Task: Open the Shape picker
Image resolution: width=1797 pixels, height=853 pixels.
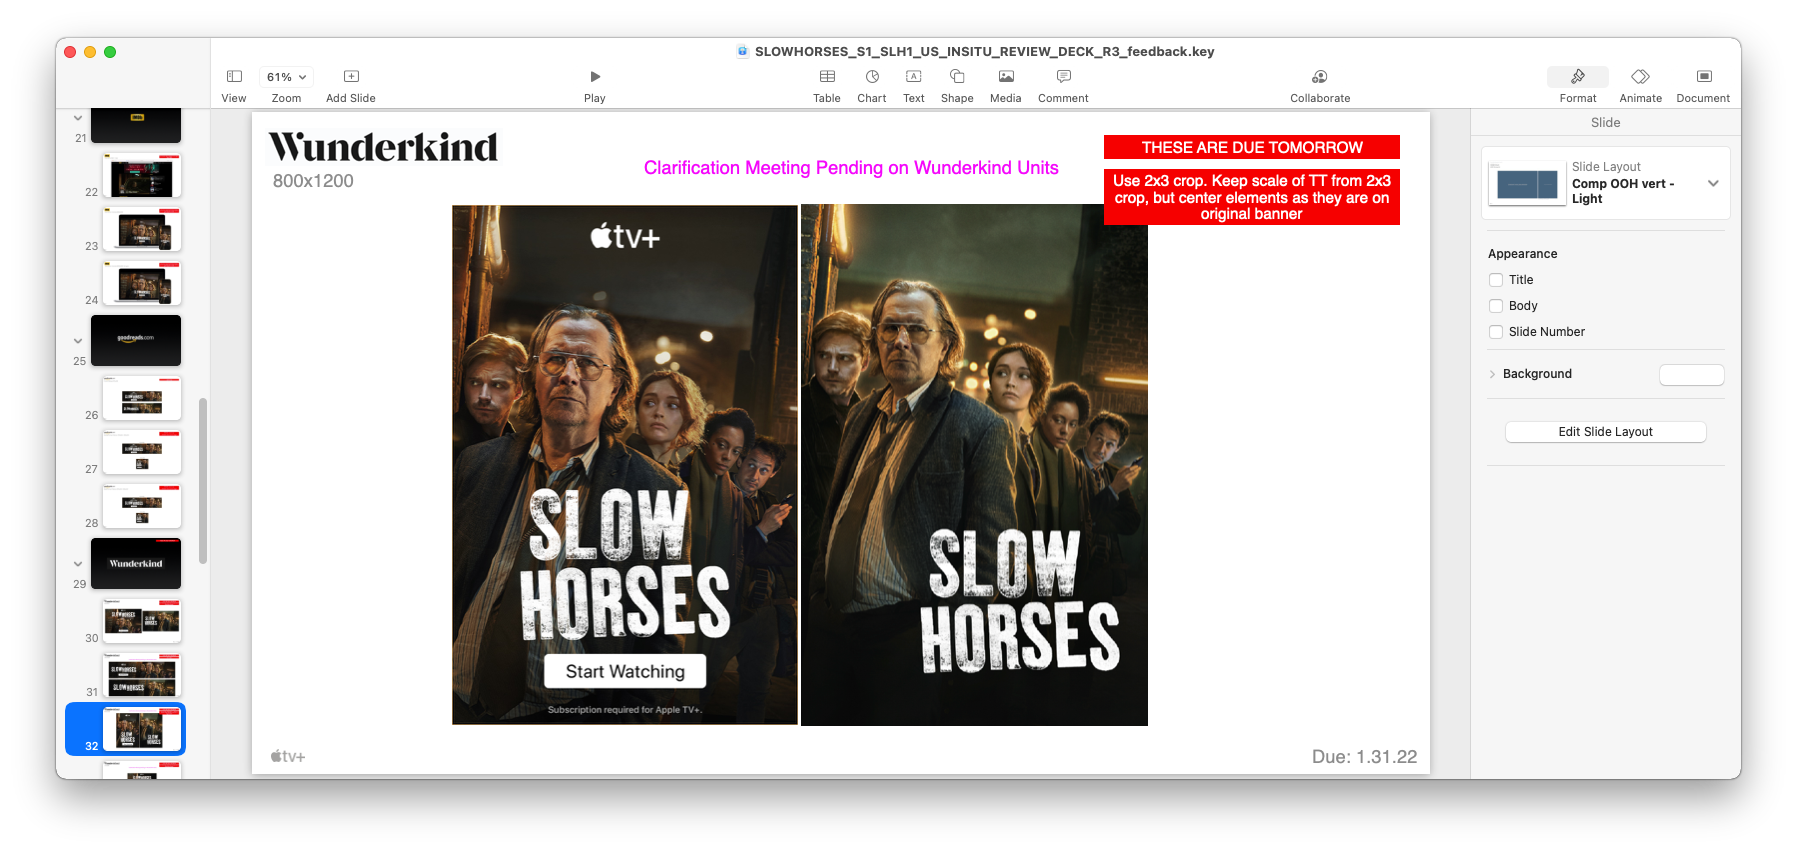Action: (x=957, y=77)
